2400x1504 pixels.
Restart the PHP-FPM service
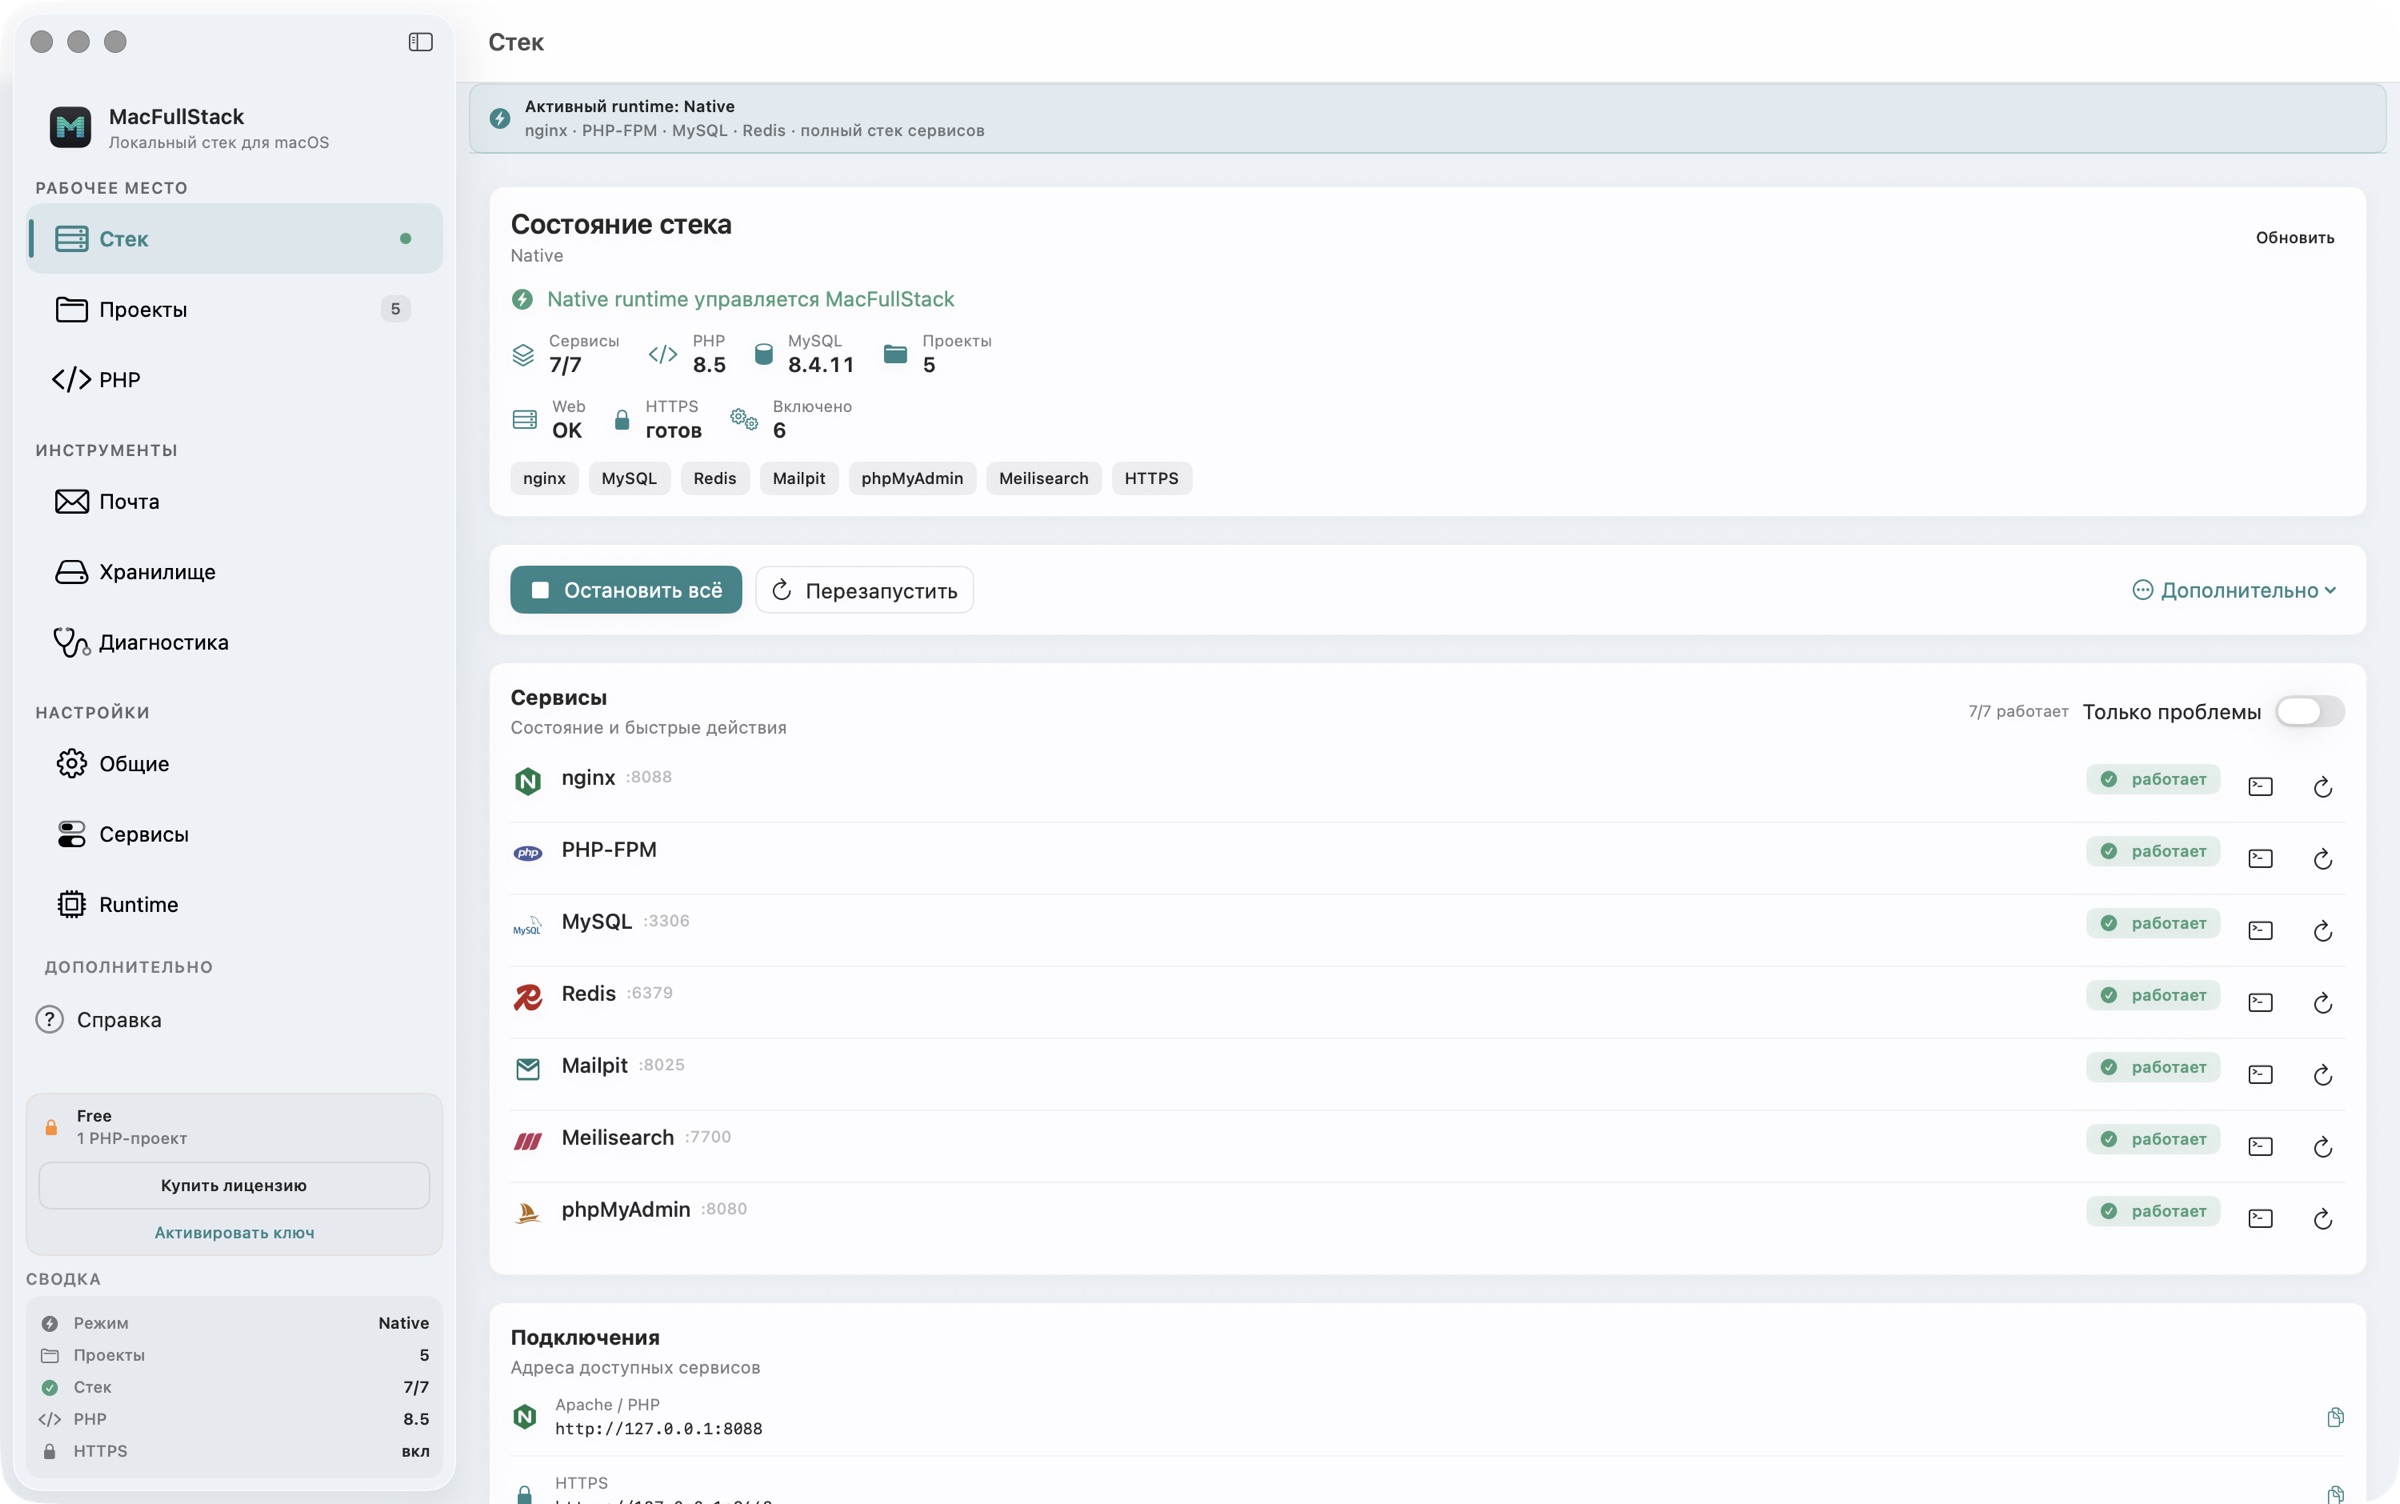pos(2322,859)
